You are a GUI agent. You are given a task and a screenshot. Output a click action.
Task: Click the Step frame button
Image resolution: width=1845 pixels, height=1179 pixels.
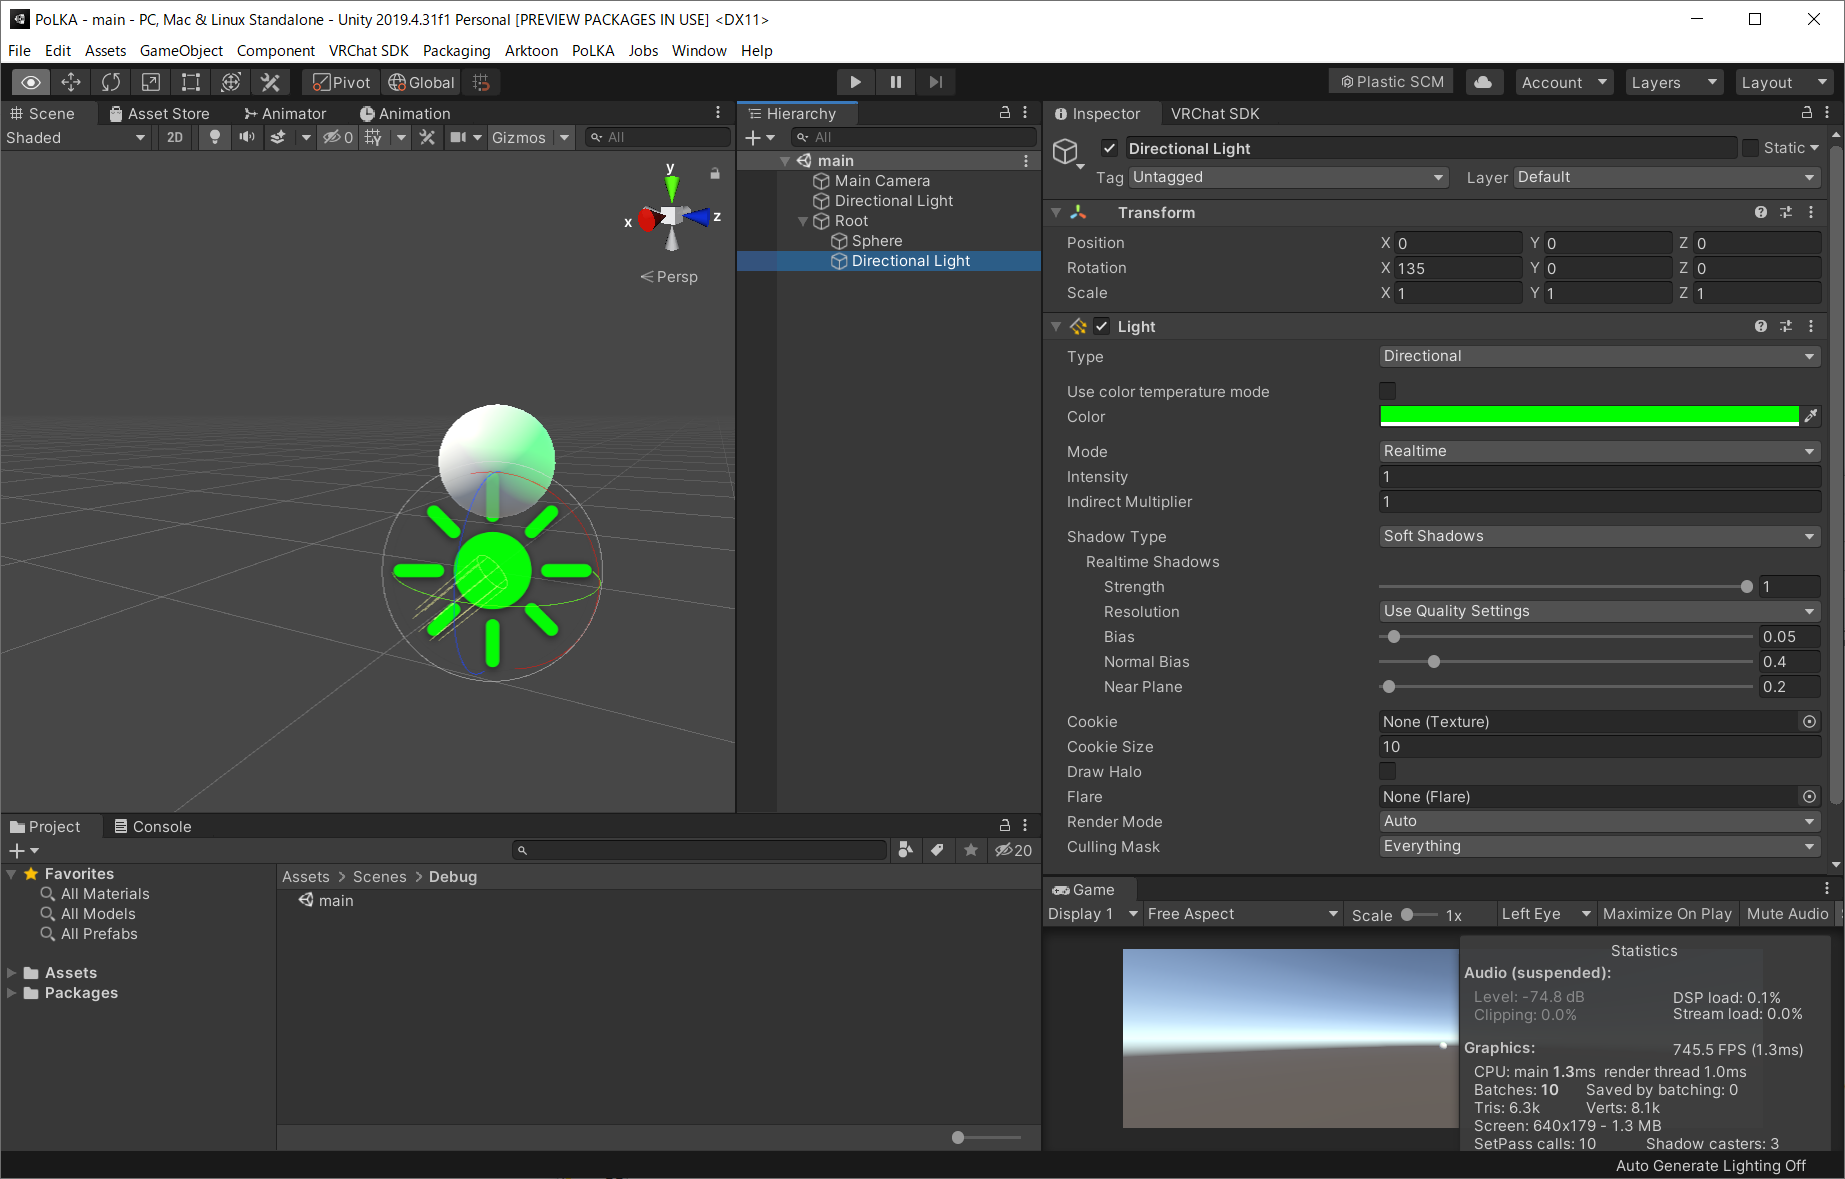coord(936,82)
